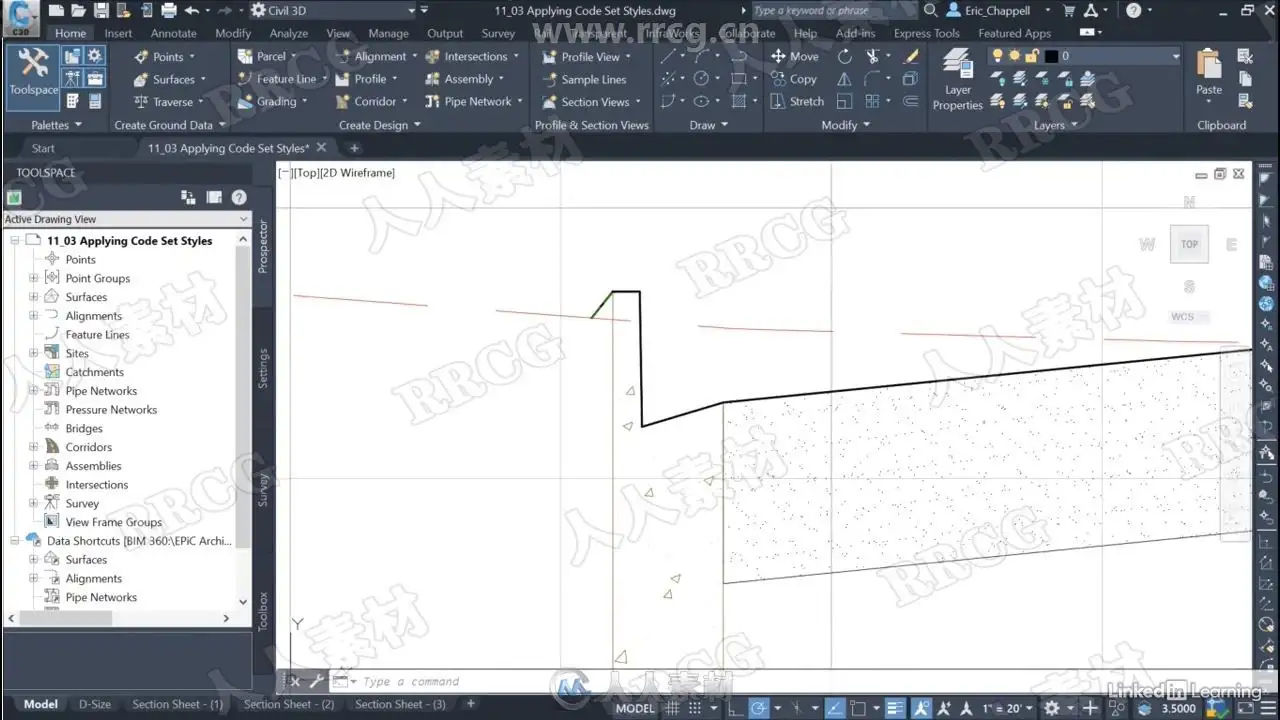1280x720 pixels.
Task: Select the Prospector side tab in Toolspace
Action: tap(264, 247)
